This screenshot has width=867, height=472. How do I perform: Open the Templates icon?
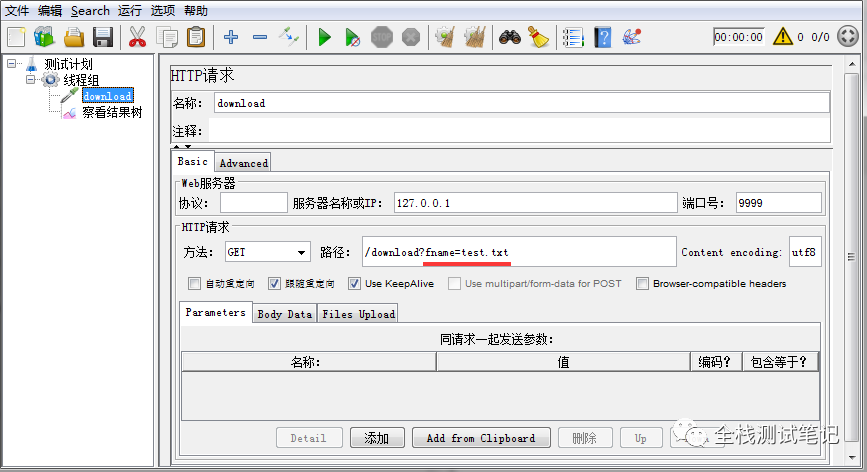click(x=44, y=37)
